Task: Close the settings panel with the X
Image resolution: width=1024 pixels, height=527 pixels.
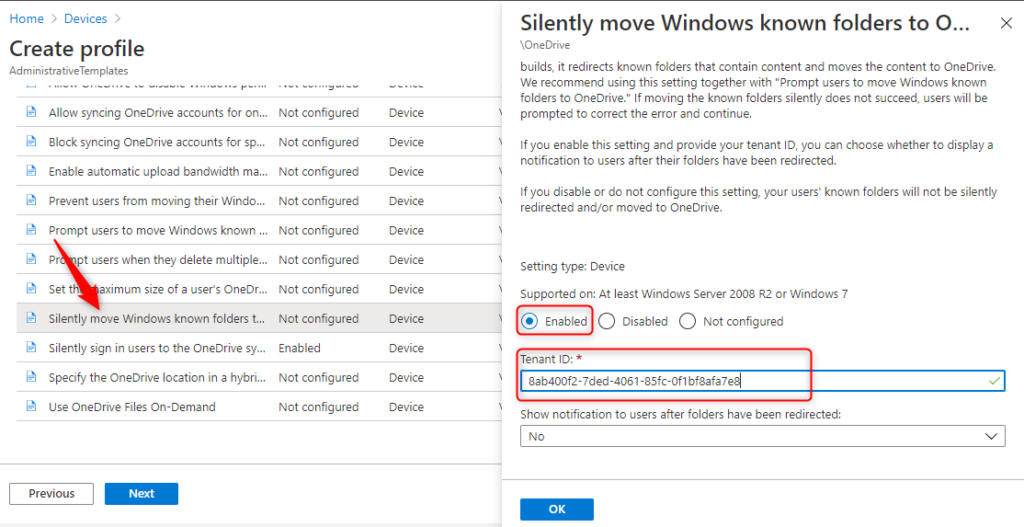Action: tap(1006, 24)
